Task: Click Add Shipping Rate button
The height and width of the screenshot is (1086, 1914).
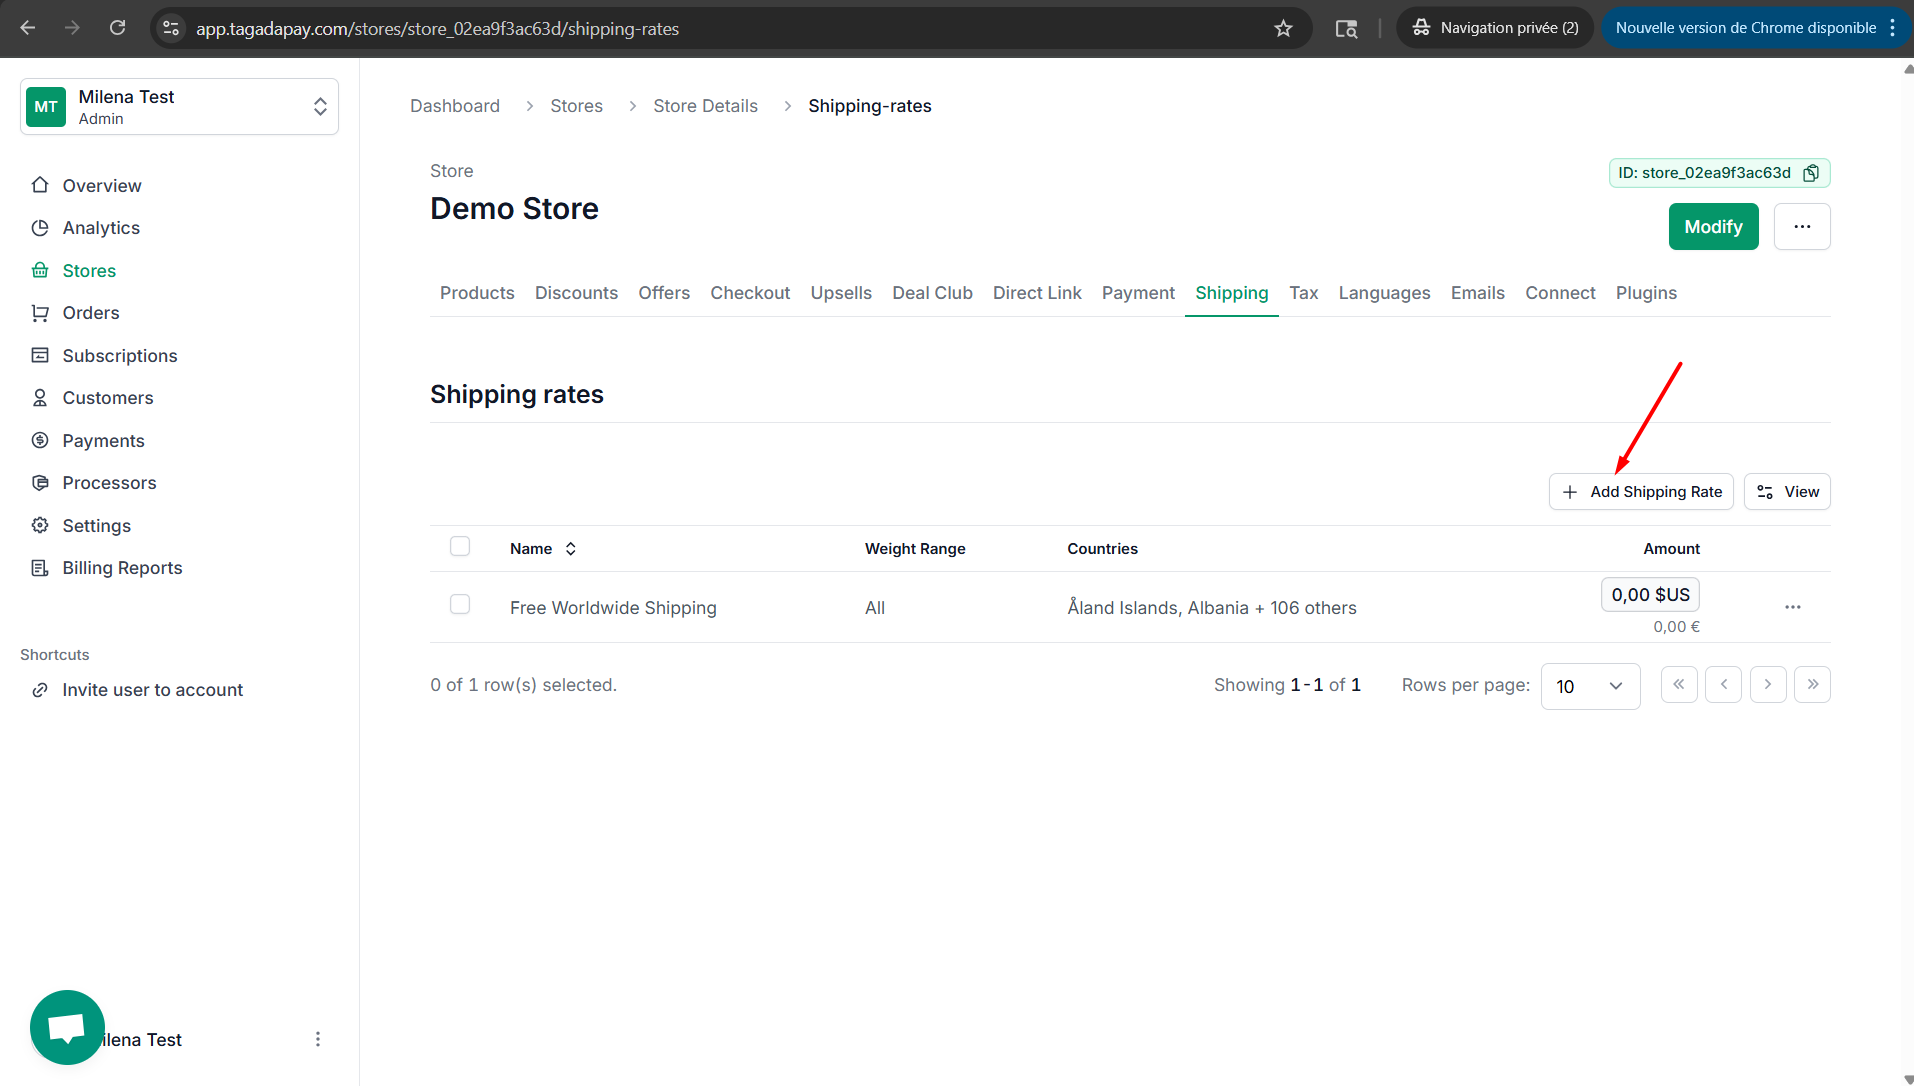Action: coord(1641,492)
